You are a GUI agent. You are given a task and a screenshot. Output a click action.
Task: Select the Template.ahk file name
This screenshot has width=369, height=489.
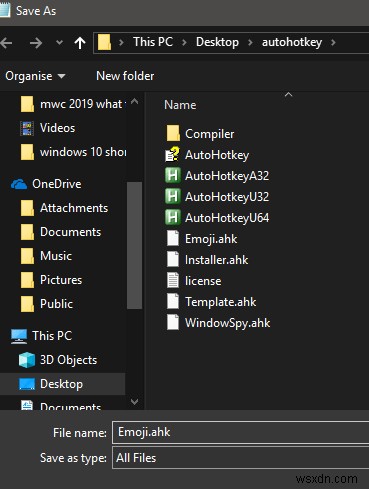221,302
